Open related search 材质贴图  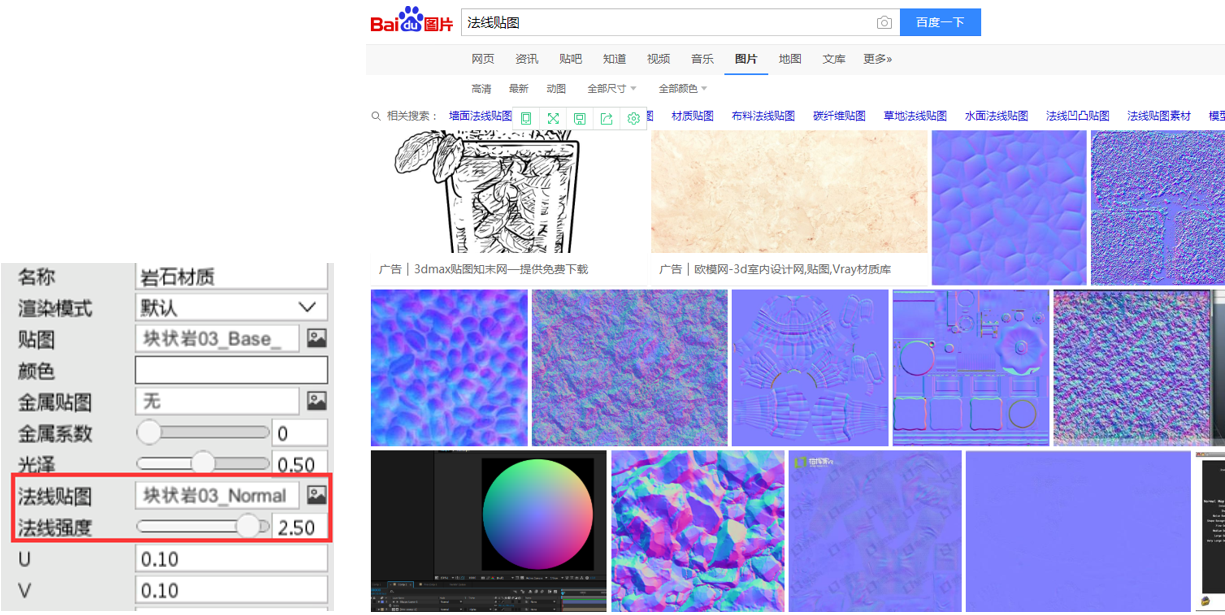[693, 116]
